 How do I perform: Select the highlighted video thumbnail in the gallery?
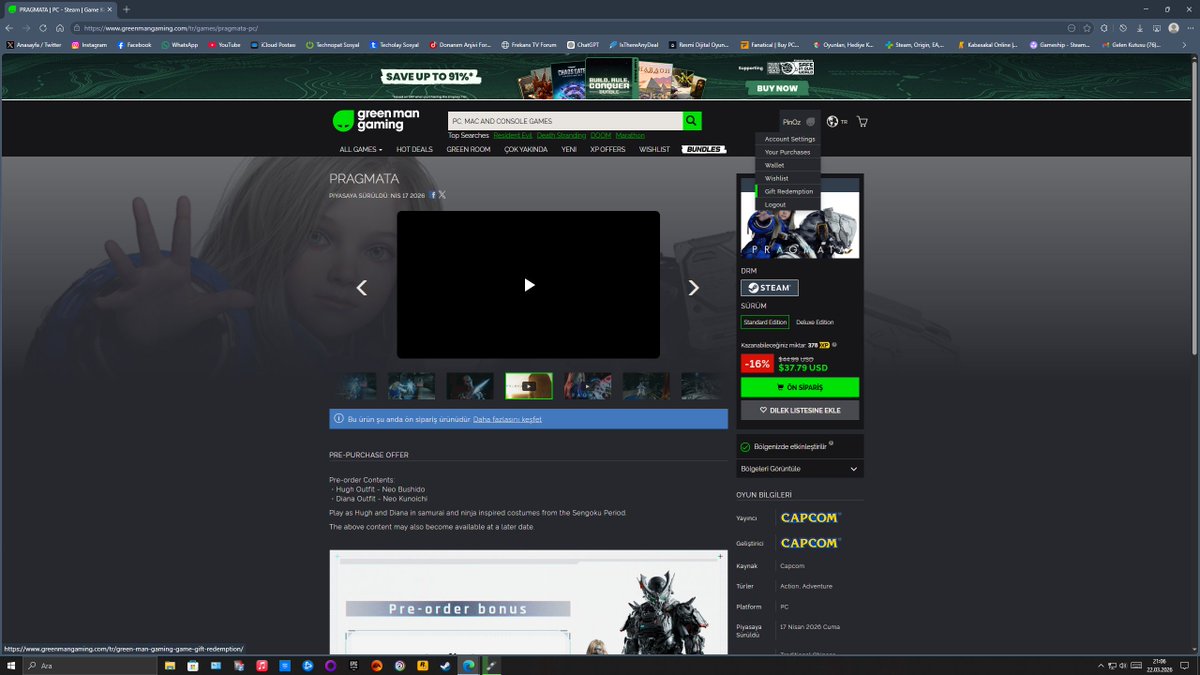[529, 386]
